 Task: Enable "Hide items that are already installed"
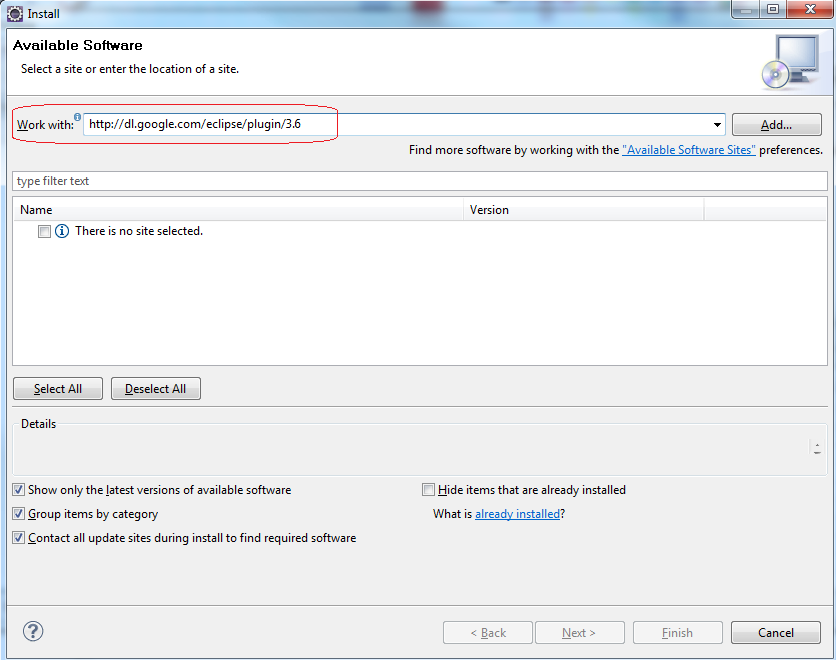tap(428, 490)
